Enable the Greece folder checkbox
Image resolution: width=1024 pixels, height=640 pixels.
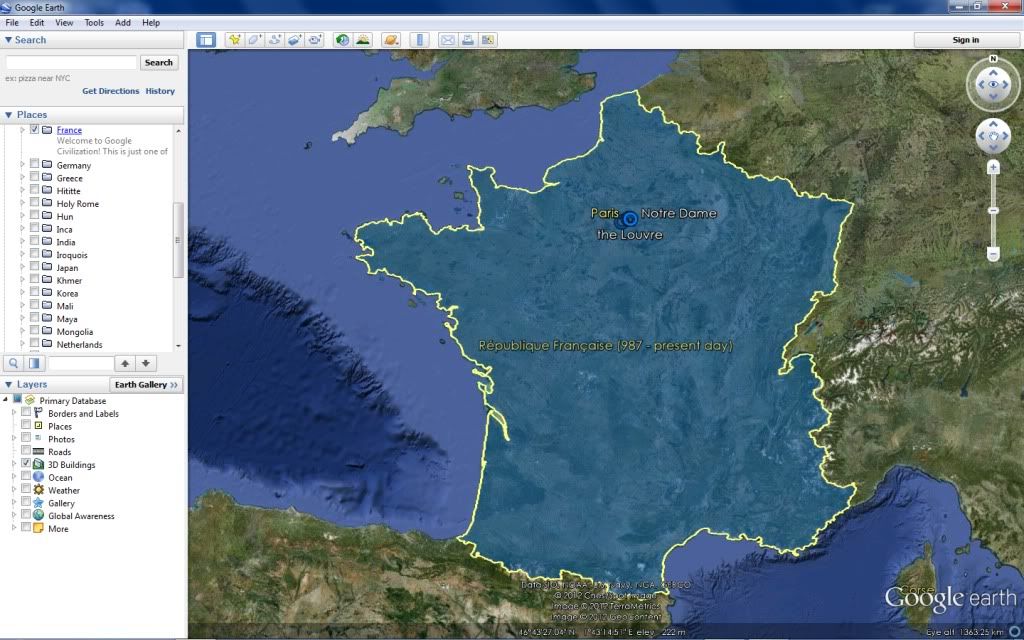pyautogui.click(x=35, y=177)
